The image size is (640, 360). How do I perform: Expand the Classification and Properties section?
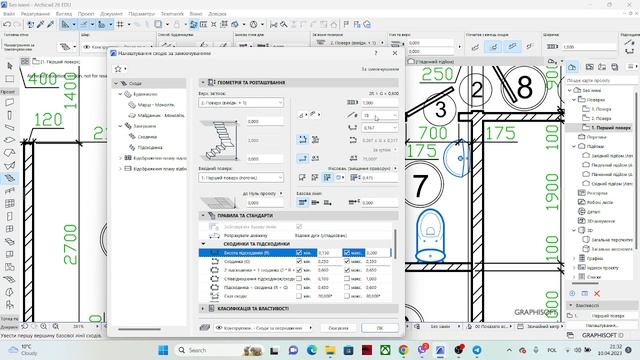coord(203,309)
